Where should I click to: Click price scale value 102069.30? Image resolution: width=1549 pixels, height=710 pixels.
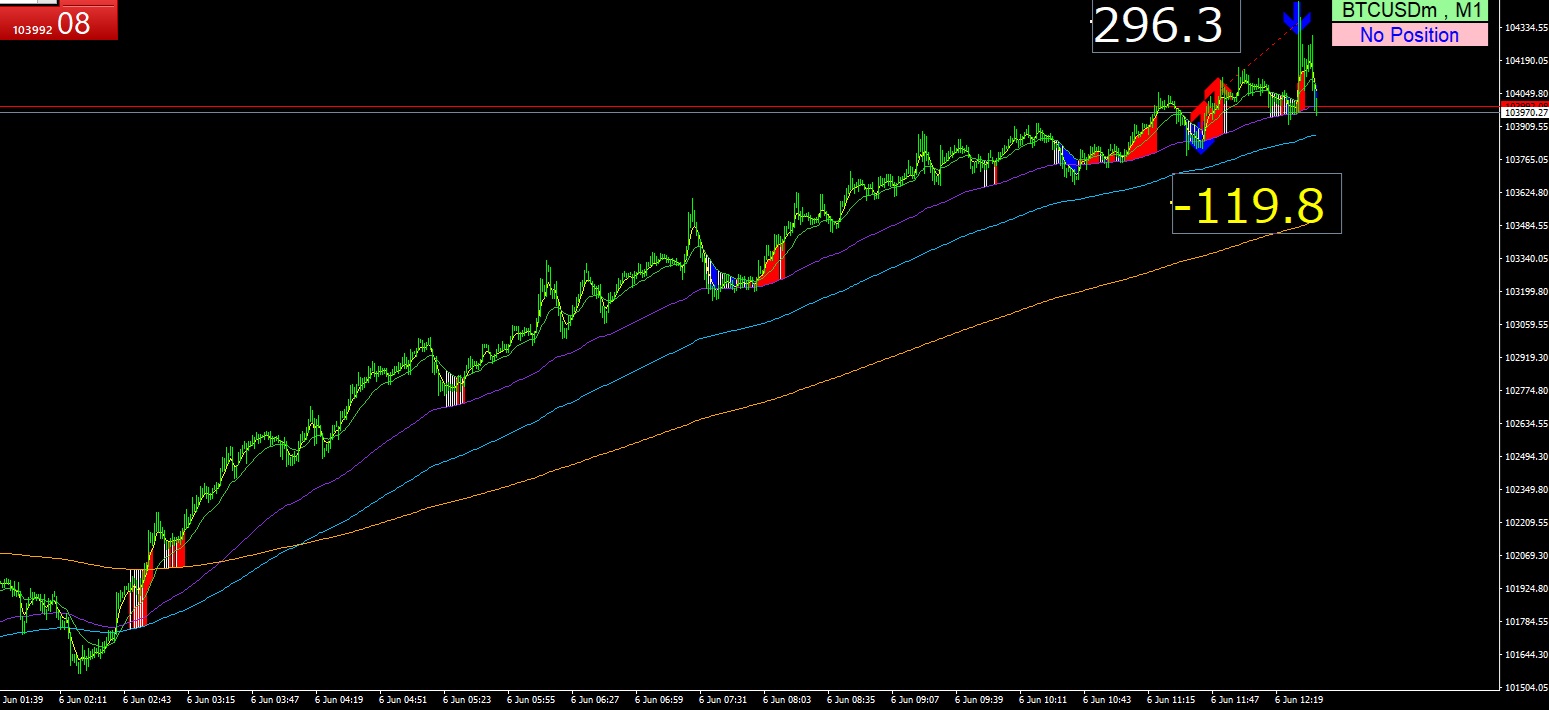pos(1526,555)
